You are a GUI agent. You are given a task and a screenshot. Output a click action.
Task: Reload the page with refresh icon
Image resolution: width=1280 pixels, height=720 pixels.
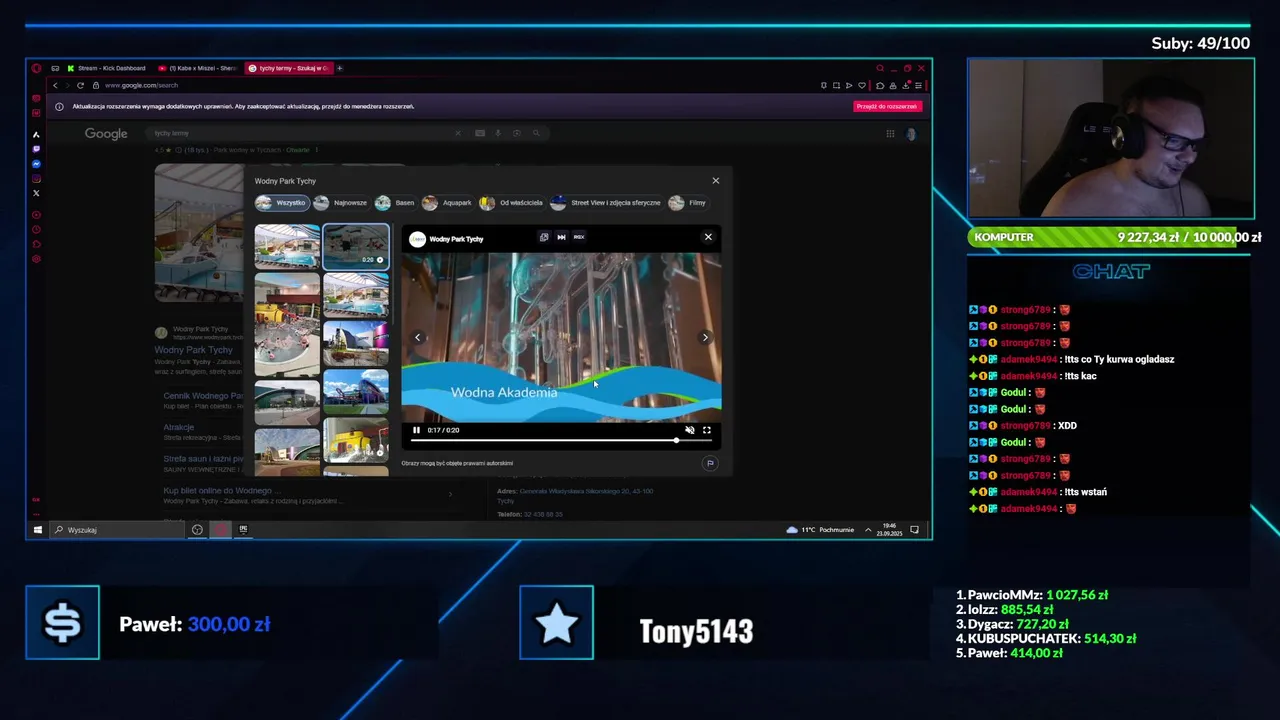[80, 85]
